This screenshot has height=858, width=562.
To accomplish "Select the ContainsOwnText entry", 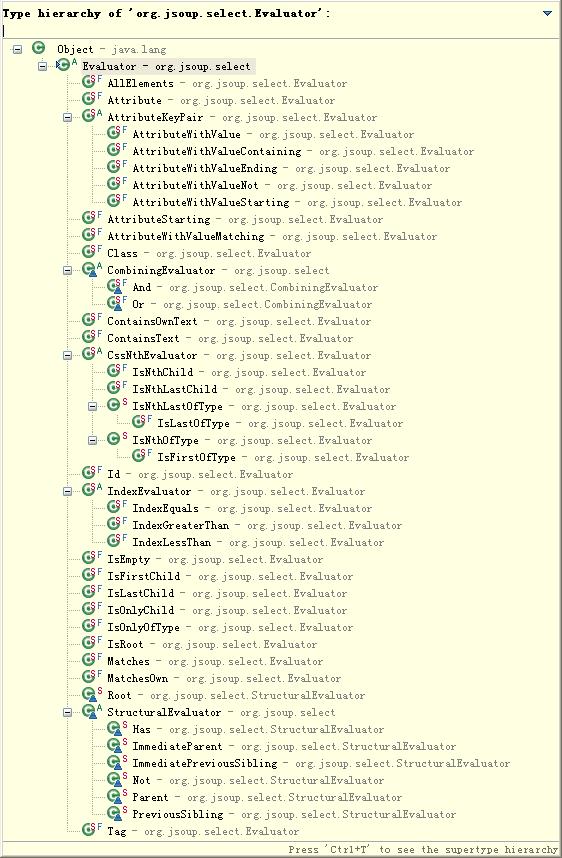I will 239,321.
